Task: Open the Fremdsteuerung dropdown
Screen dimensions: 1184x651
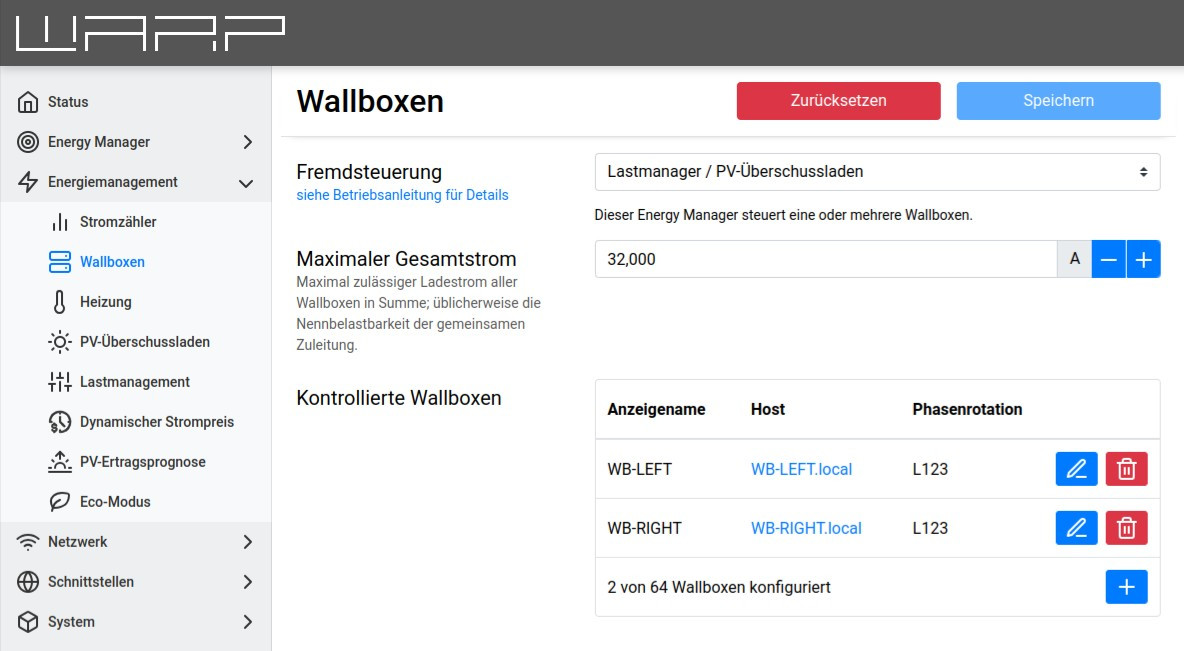Action: click(877, 172)
